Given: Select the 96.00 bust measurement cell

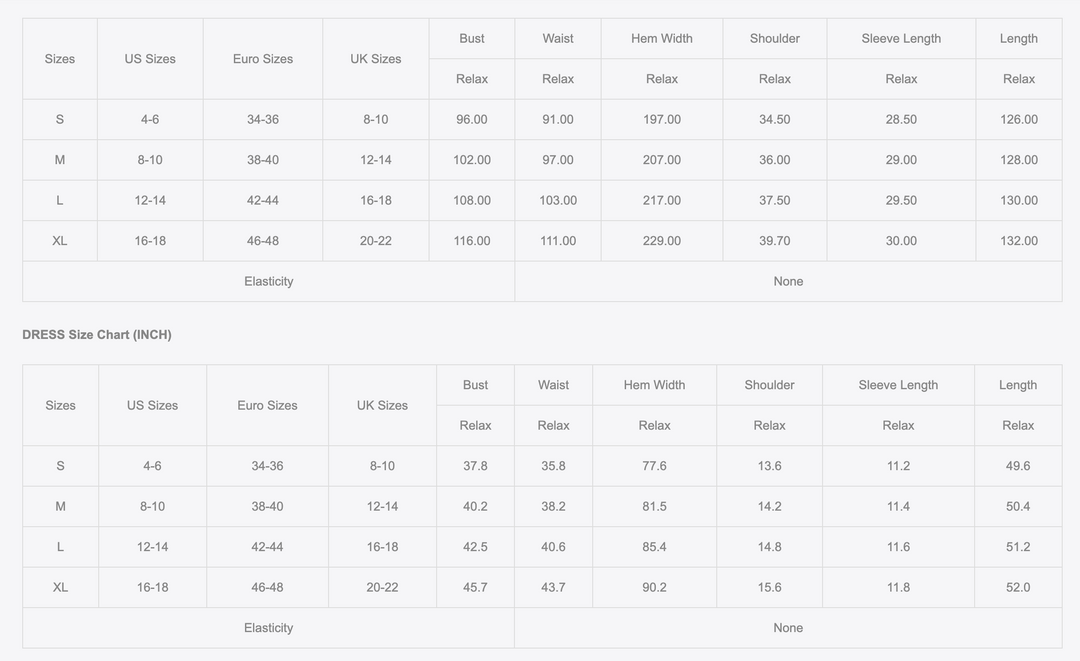Looking at the screenshot, I should (472, 120).
